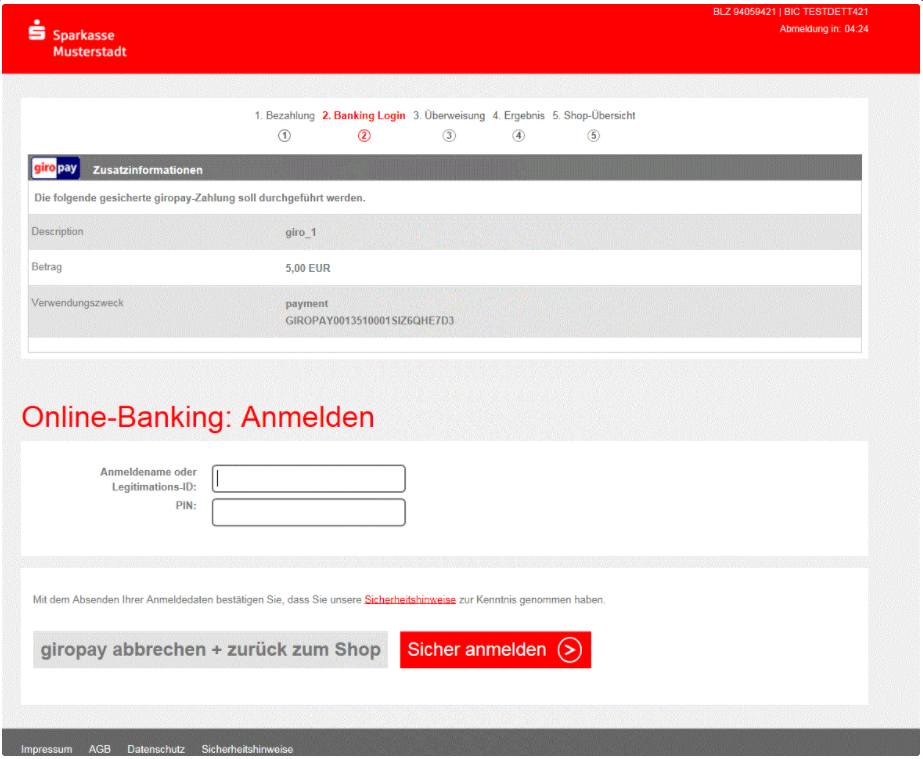
Task: Click the Description label
Action: click(57, 231)
